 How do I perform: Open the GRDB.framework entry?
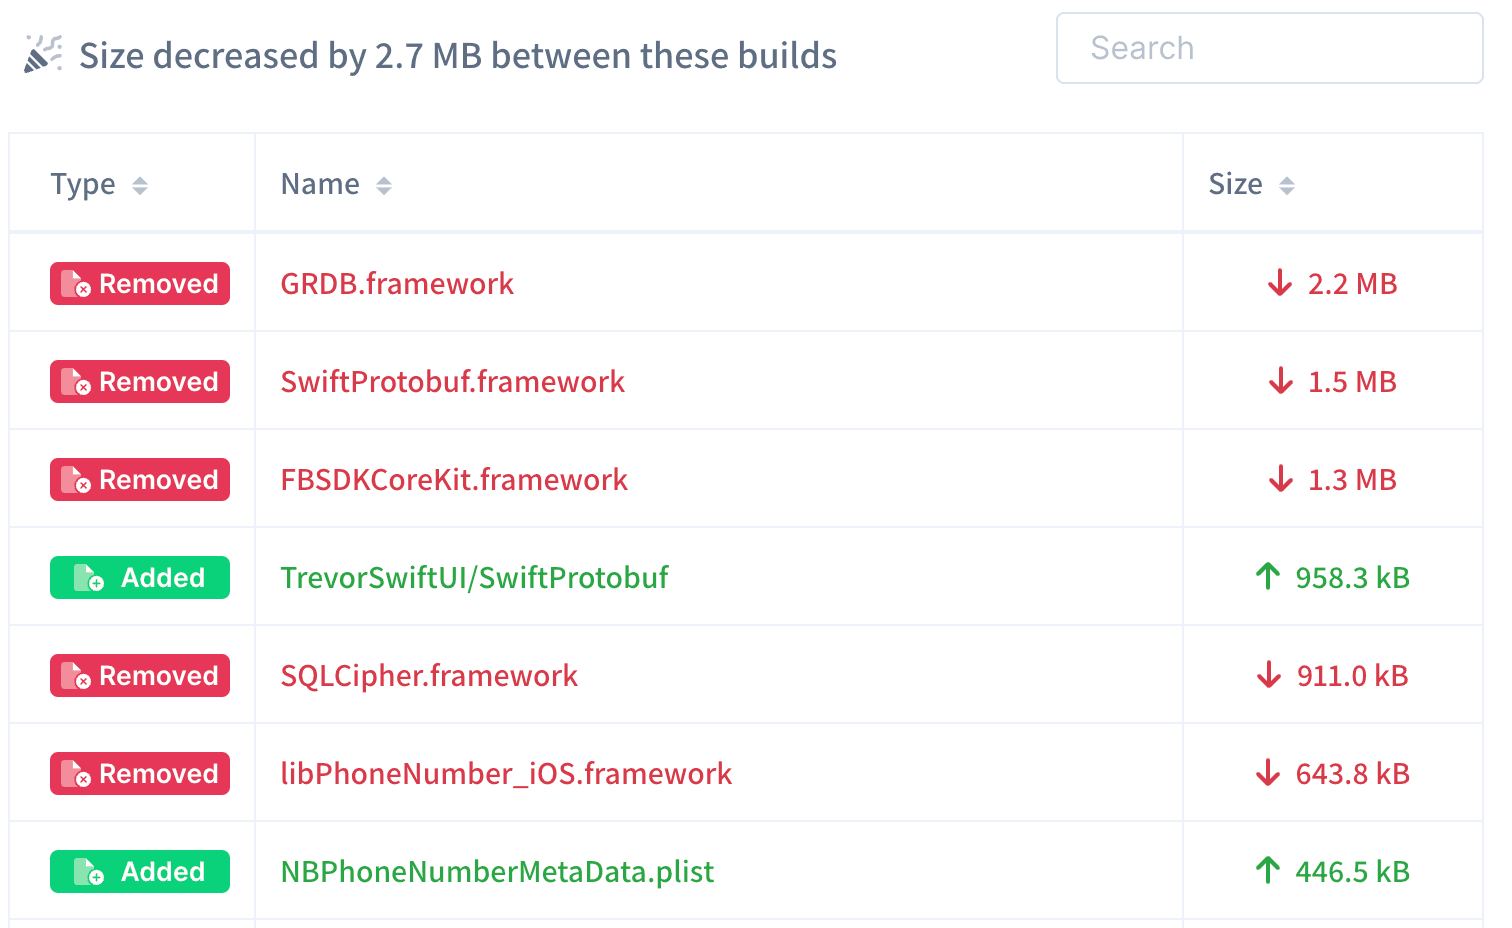[x=397, y=284]
